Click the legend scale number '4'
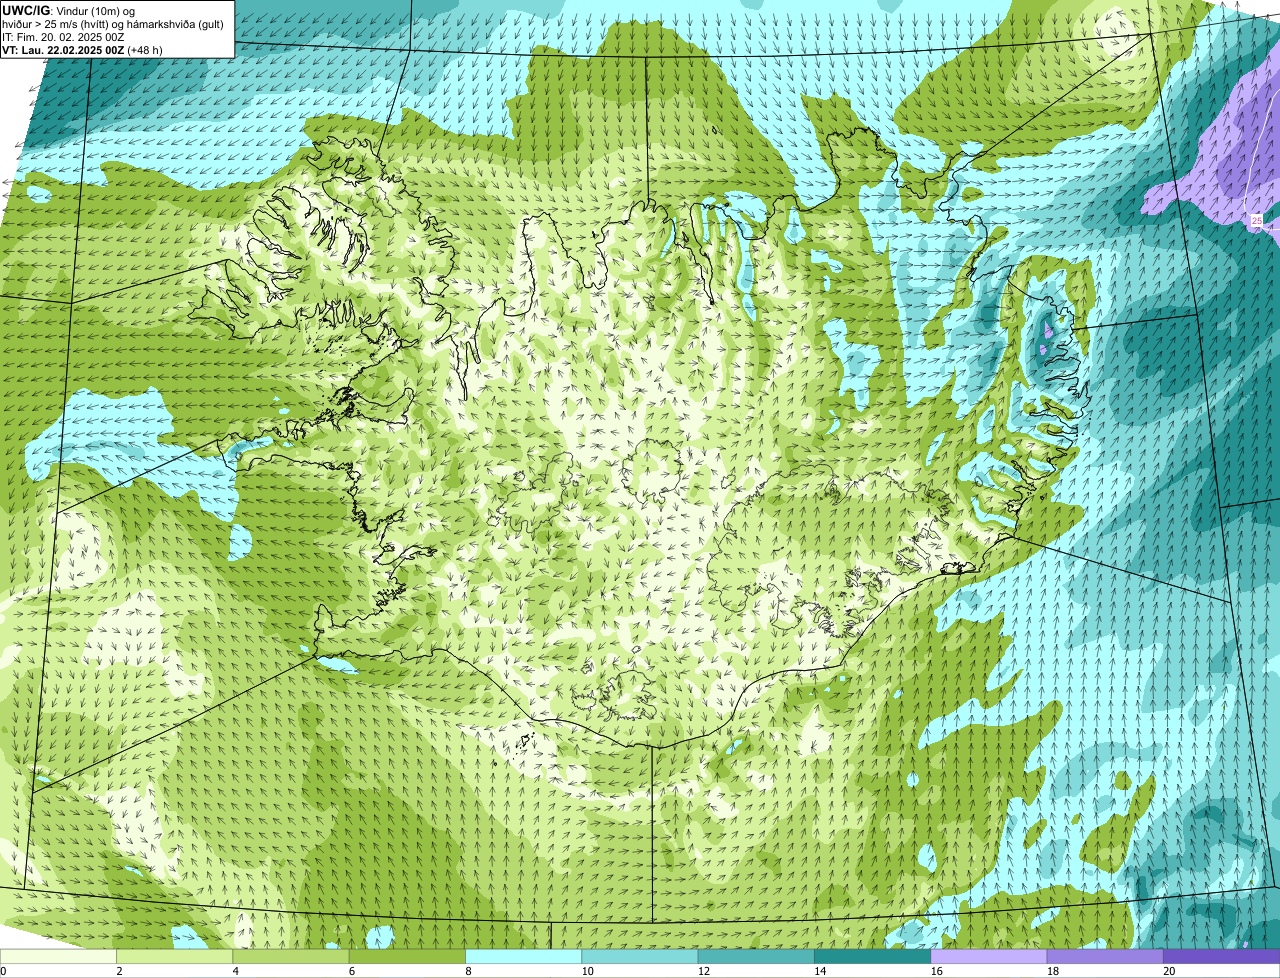1280x978 pixels. (235, 970)
